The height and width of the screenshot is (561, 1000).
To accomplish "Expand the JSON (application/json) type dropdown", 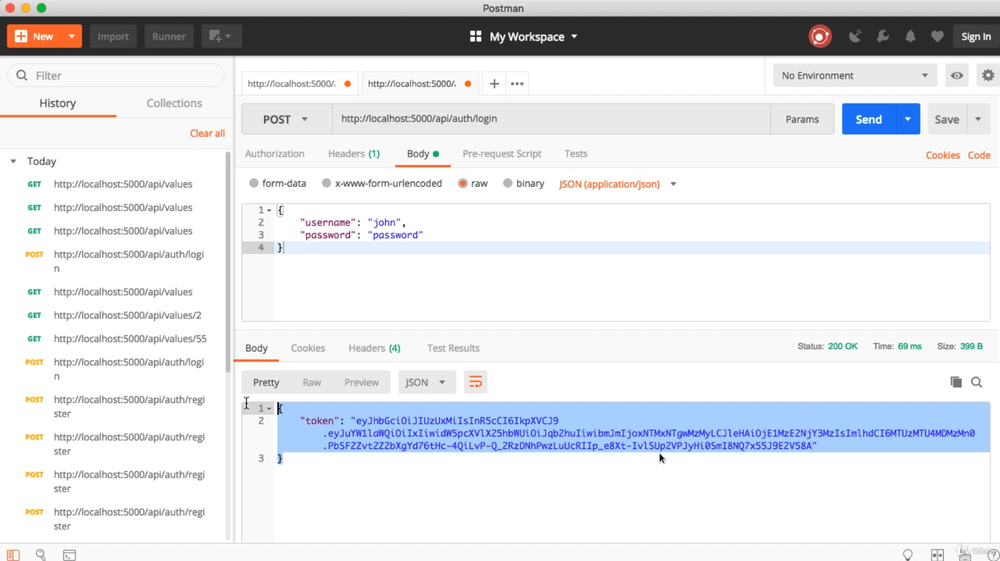I will point(618,184).
